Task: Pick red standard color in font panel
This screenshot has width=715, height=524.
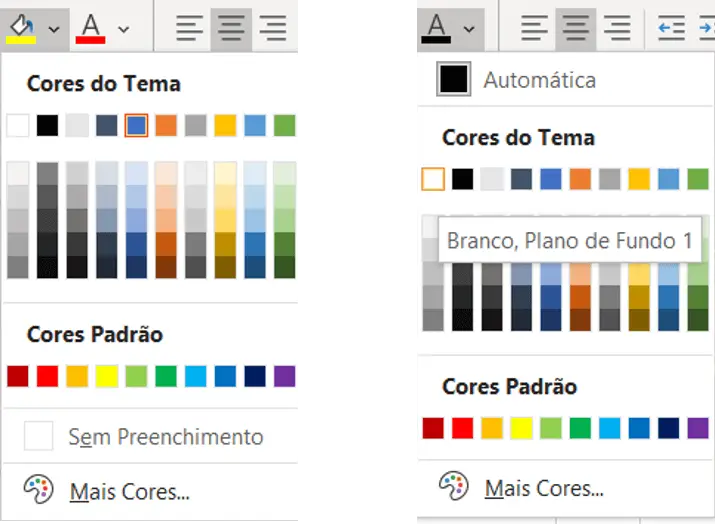Action: pyautogui.click(x=462, y=428)
